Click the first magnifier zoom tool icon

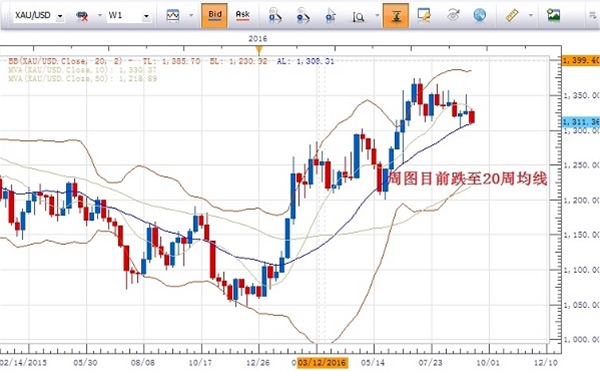click(275, 16)
